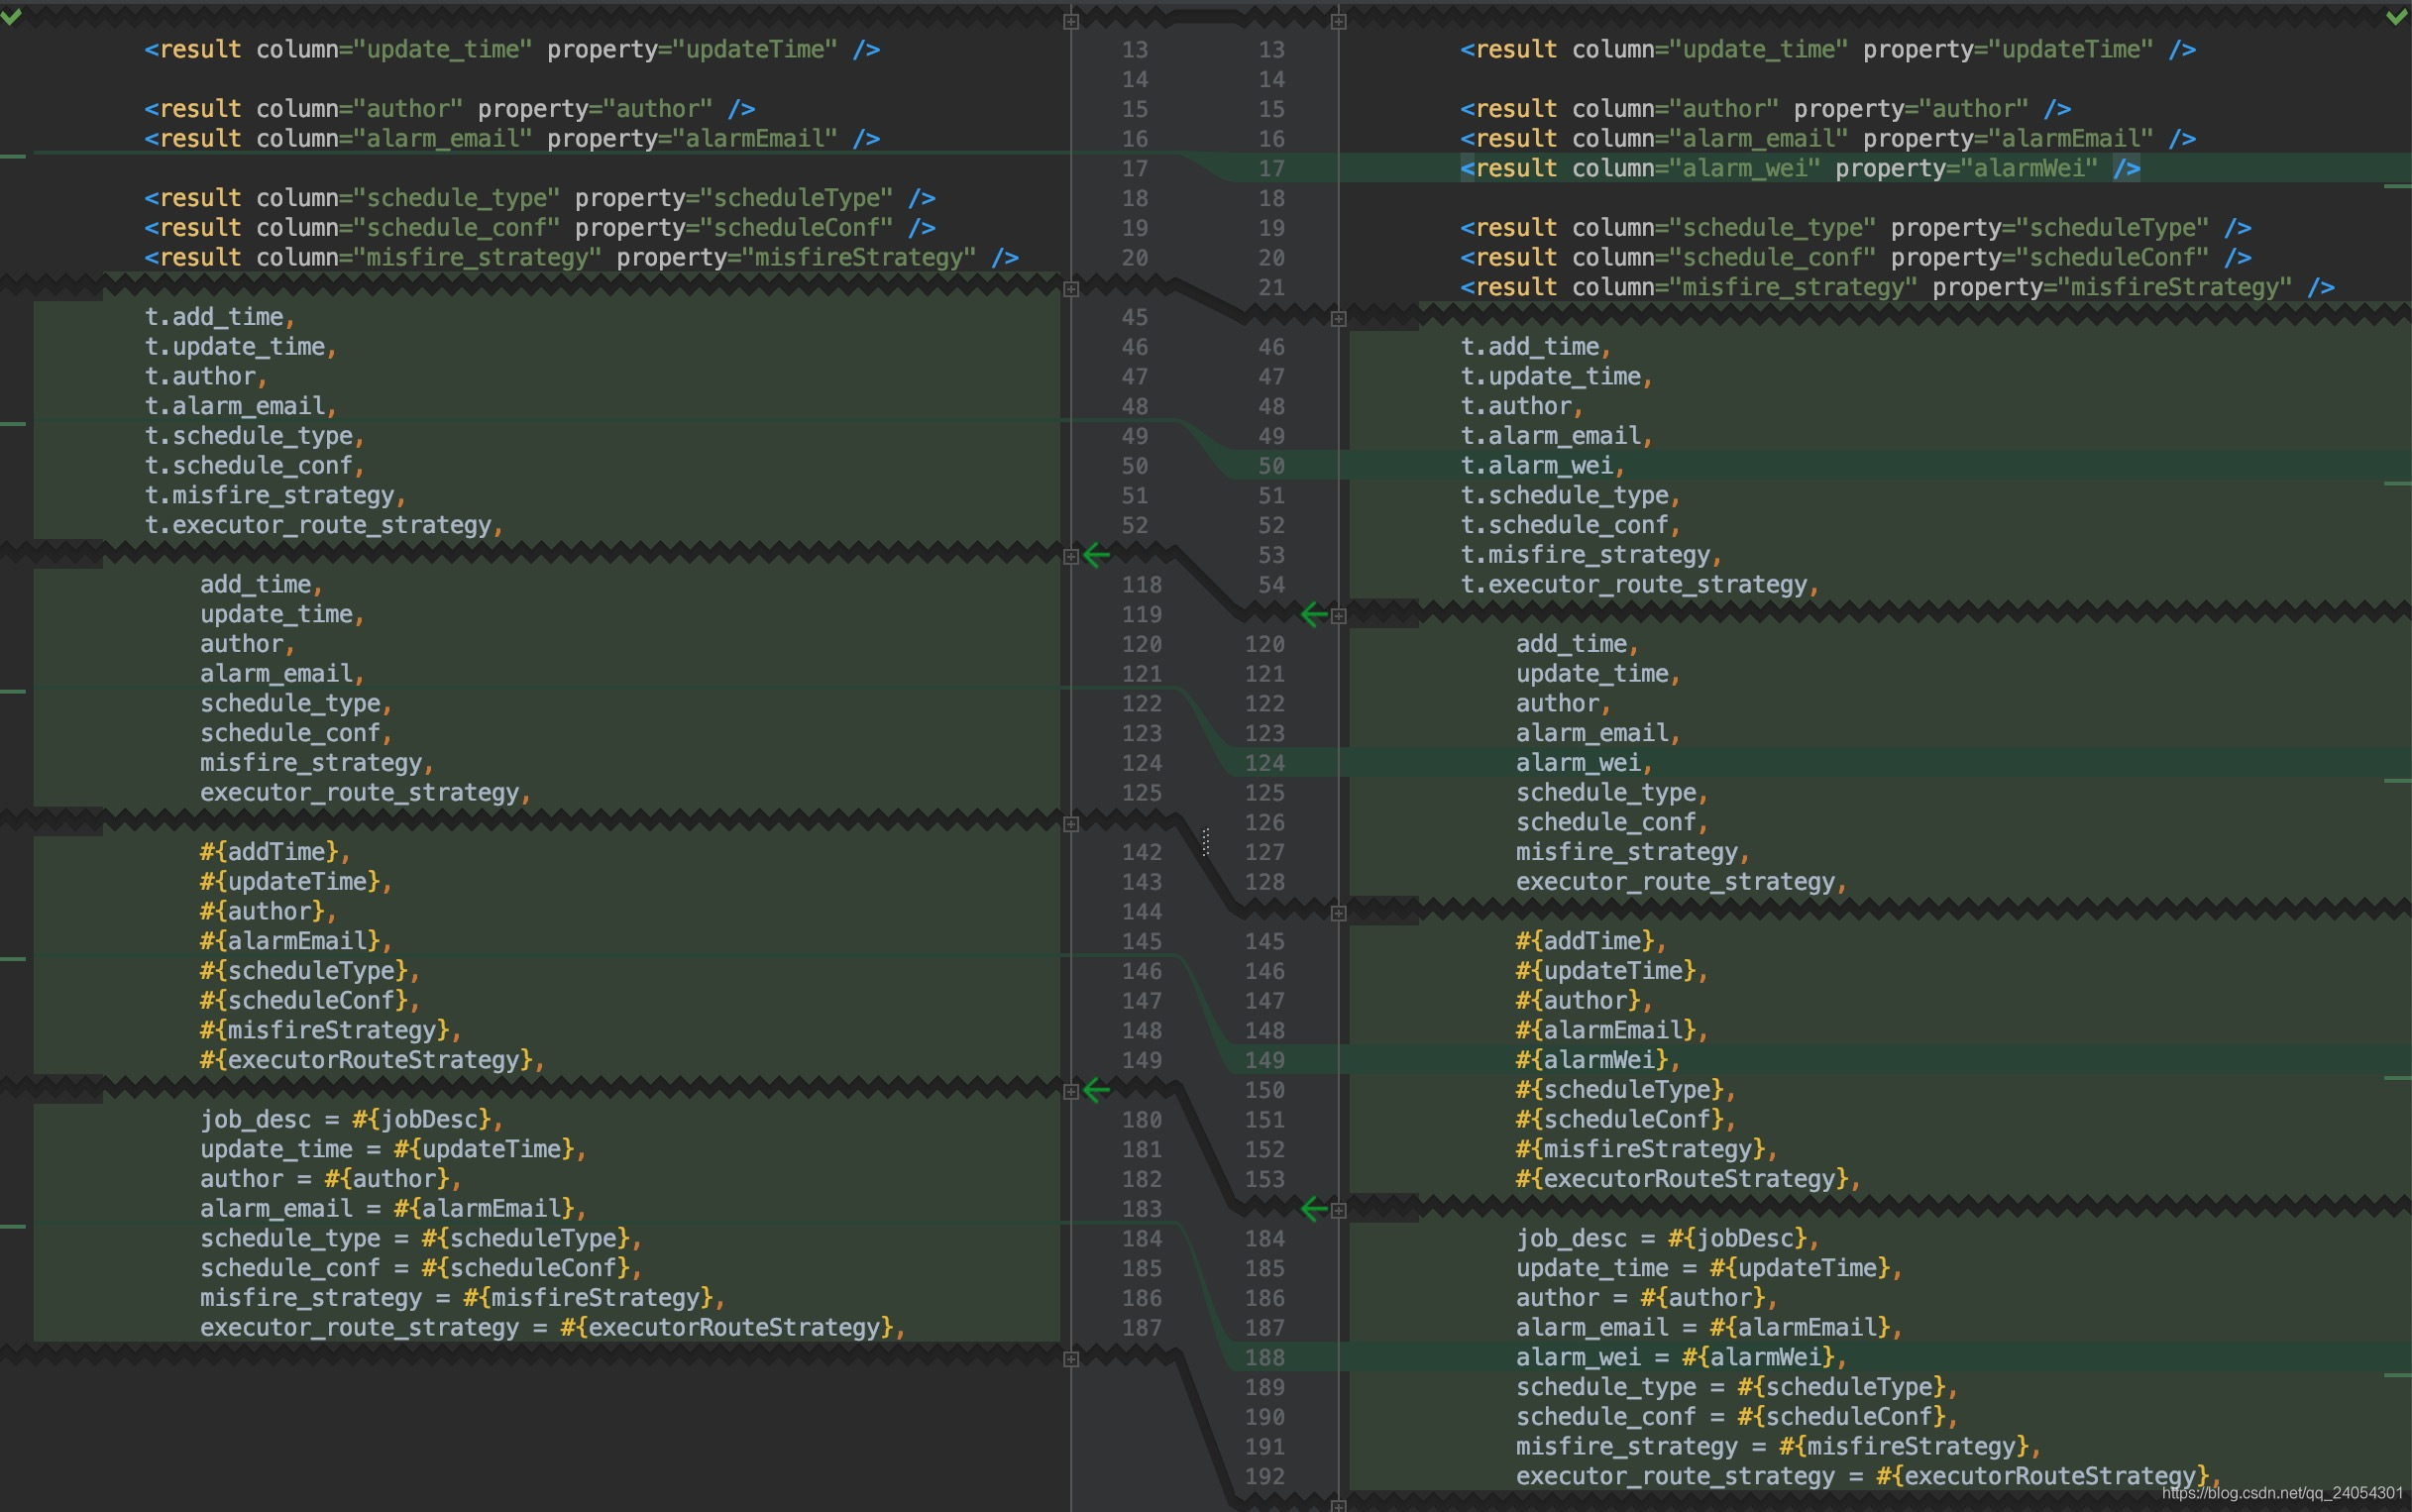The height and width of the screenshot is (1512, 2412).
Task: Expand collapsed lines after right line 128
Action: tap(1338, 913)
